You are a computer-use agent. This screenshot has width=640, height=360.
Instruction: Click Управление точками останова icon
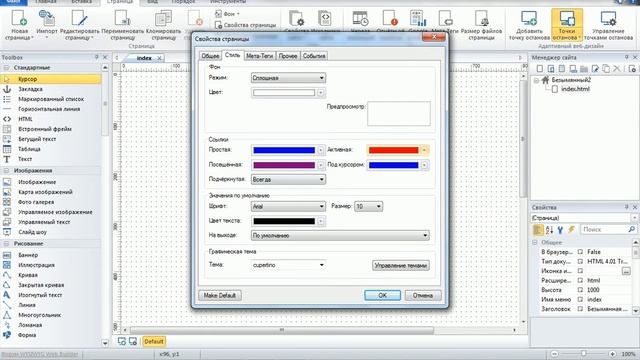(x=608, y=24)
